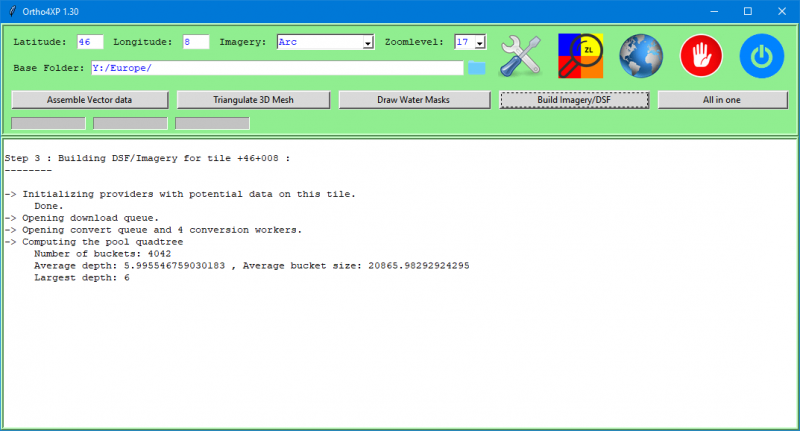The height and width of the screenshot is (431, 800).
Task: Open the ZL magnifier custom zoomlevel icon
Action: (x=581, y=56)
